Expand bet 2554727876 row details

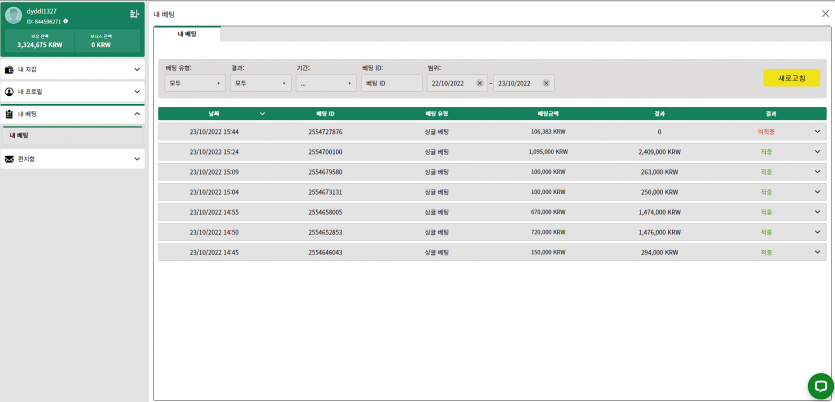coord(817,132)
